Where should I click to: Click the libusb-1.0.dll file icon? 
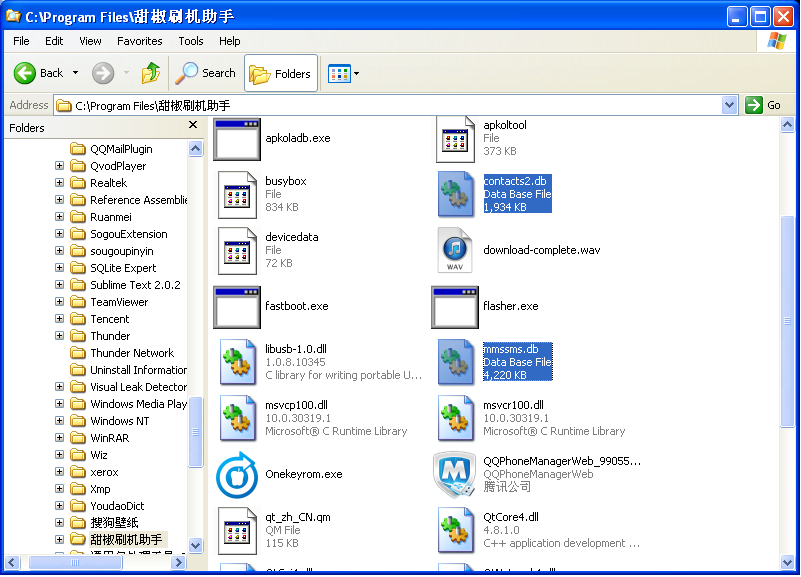point(237,362)
